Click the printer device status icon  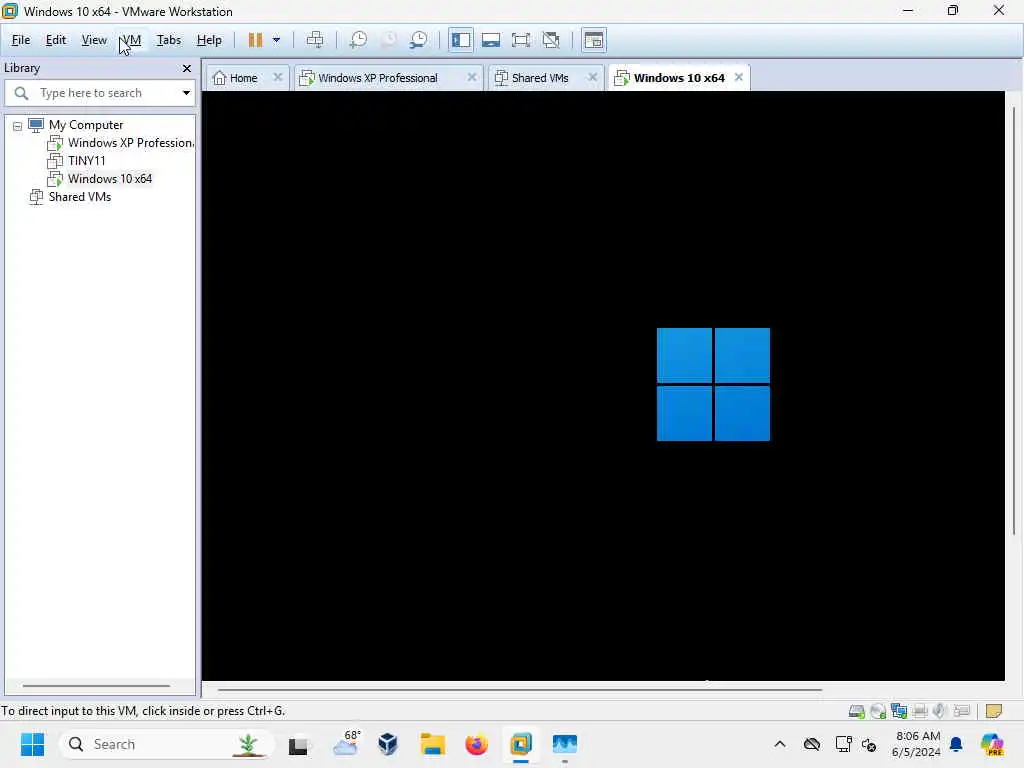tap(920, 711)
